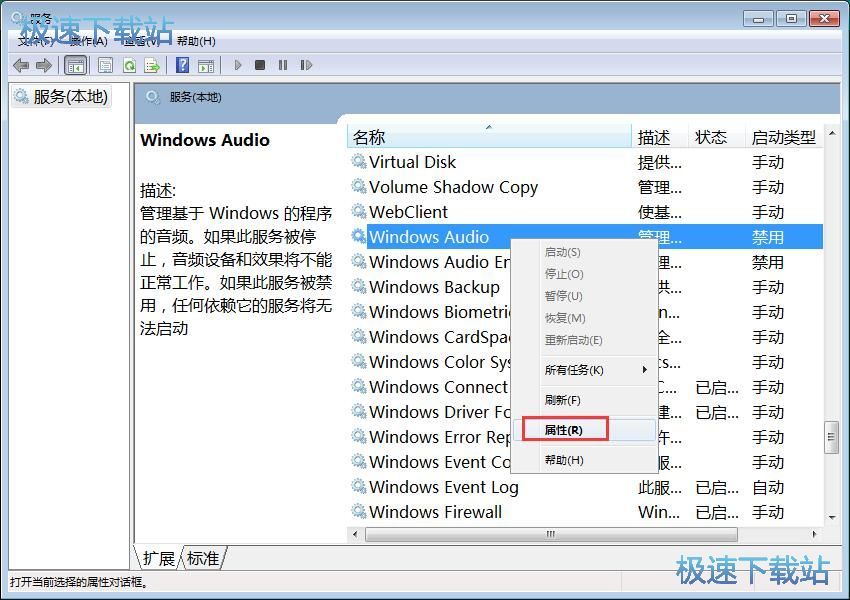Select the Windows Backup service

(x=434, y=286)
